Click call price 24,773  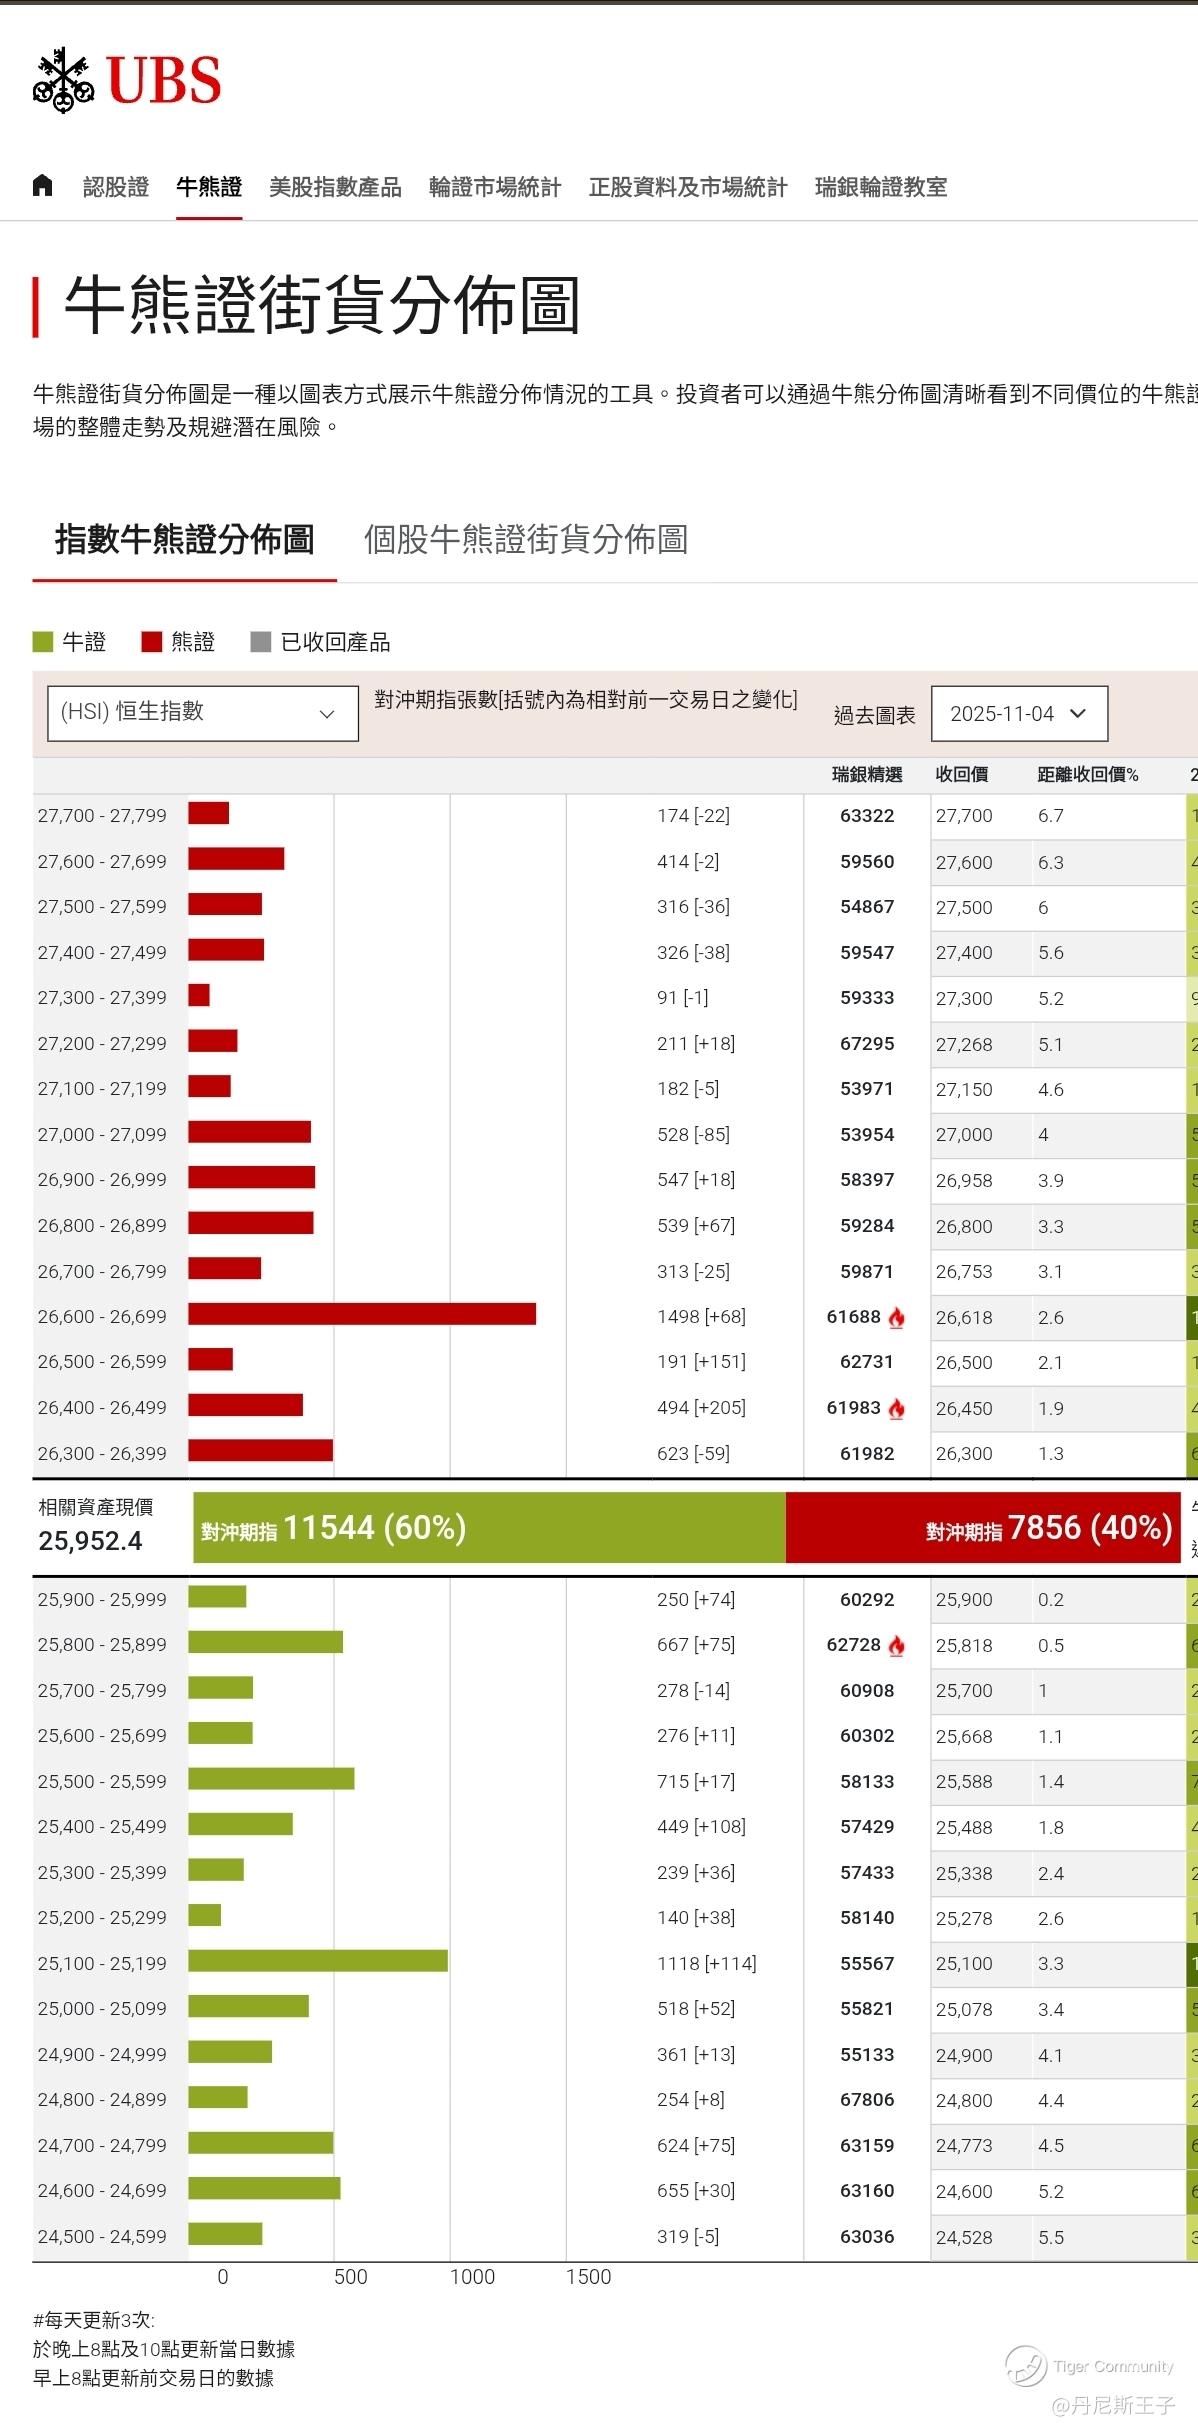point(964,2146)
